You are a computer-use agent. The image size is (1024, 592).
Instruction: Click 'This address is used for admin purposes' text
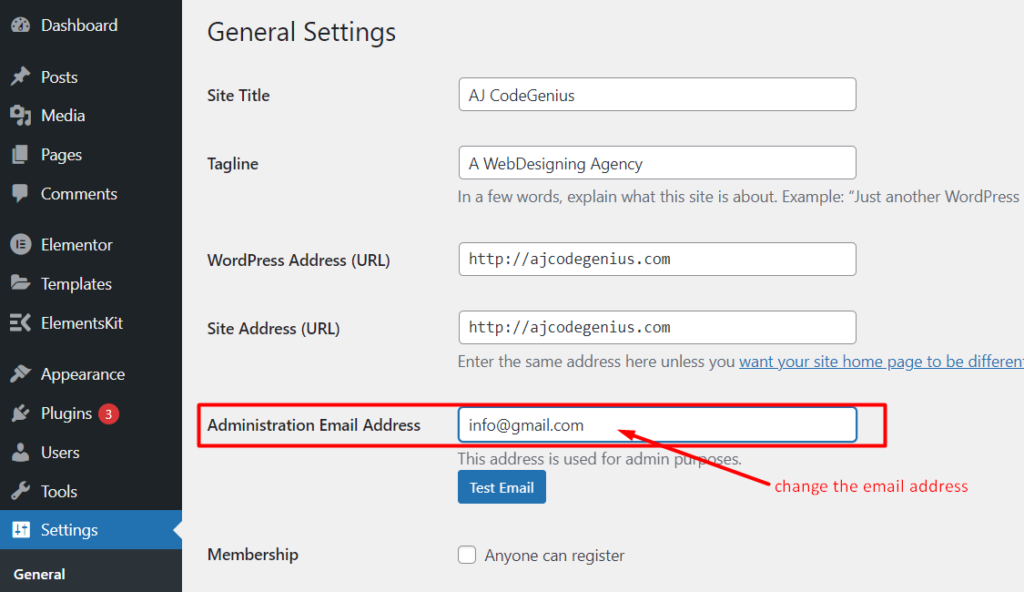600,459
